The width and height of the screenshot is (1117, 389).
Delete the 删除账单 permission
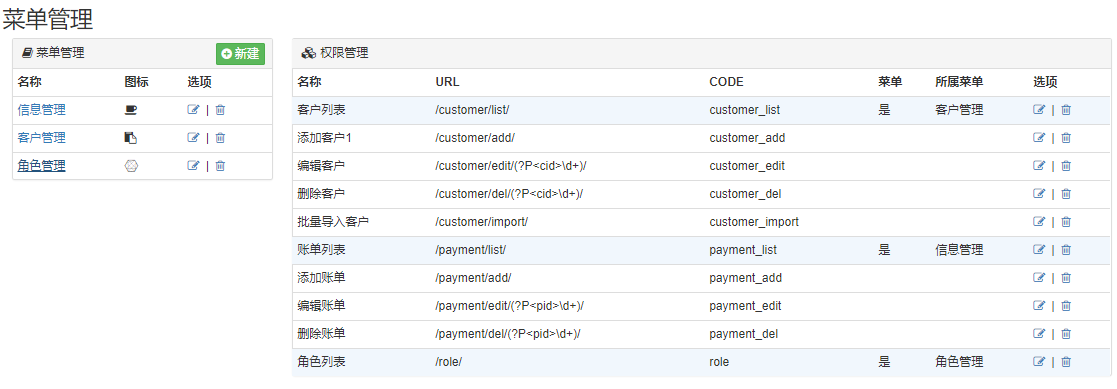point(1066,333)
